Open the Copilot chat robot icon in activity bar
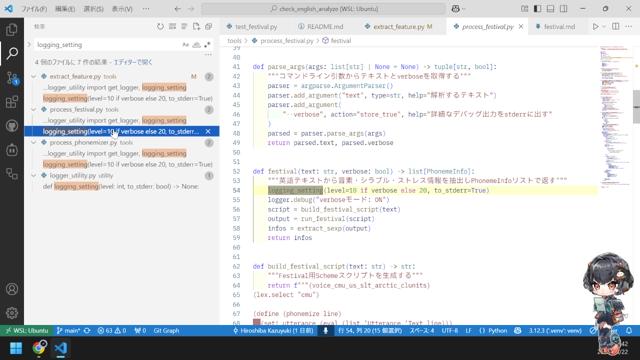 click(12, 150)
